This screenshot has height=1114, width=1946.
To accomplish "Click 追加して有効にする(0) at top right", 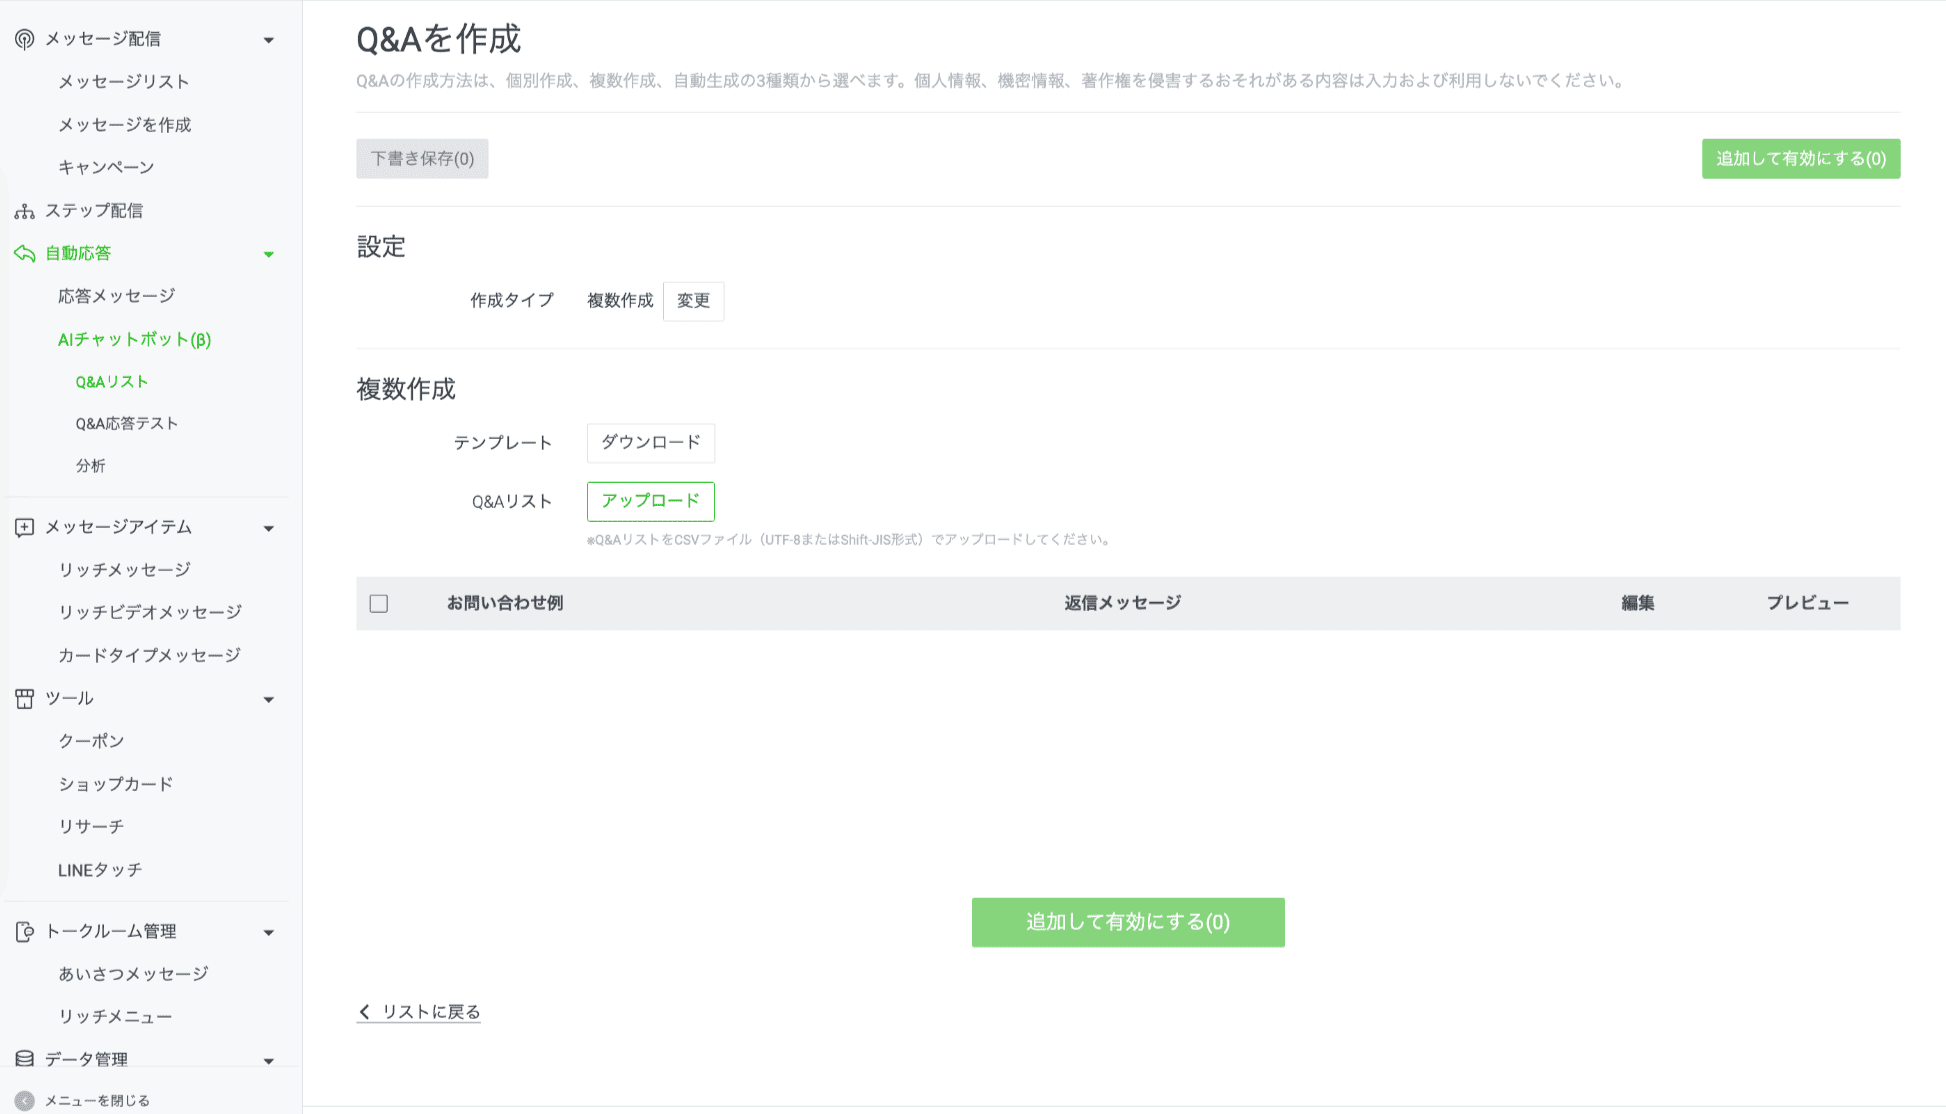I will 1800,158.
